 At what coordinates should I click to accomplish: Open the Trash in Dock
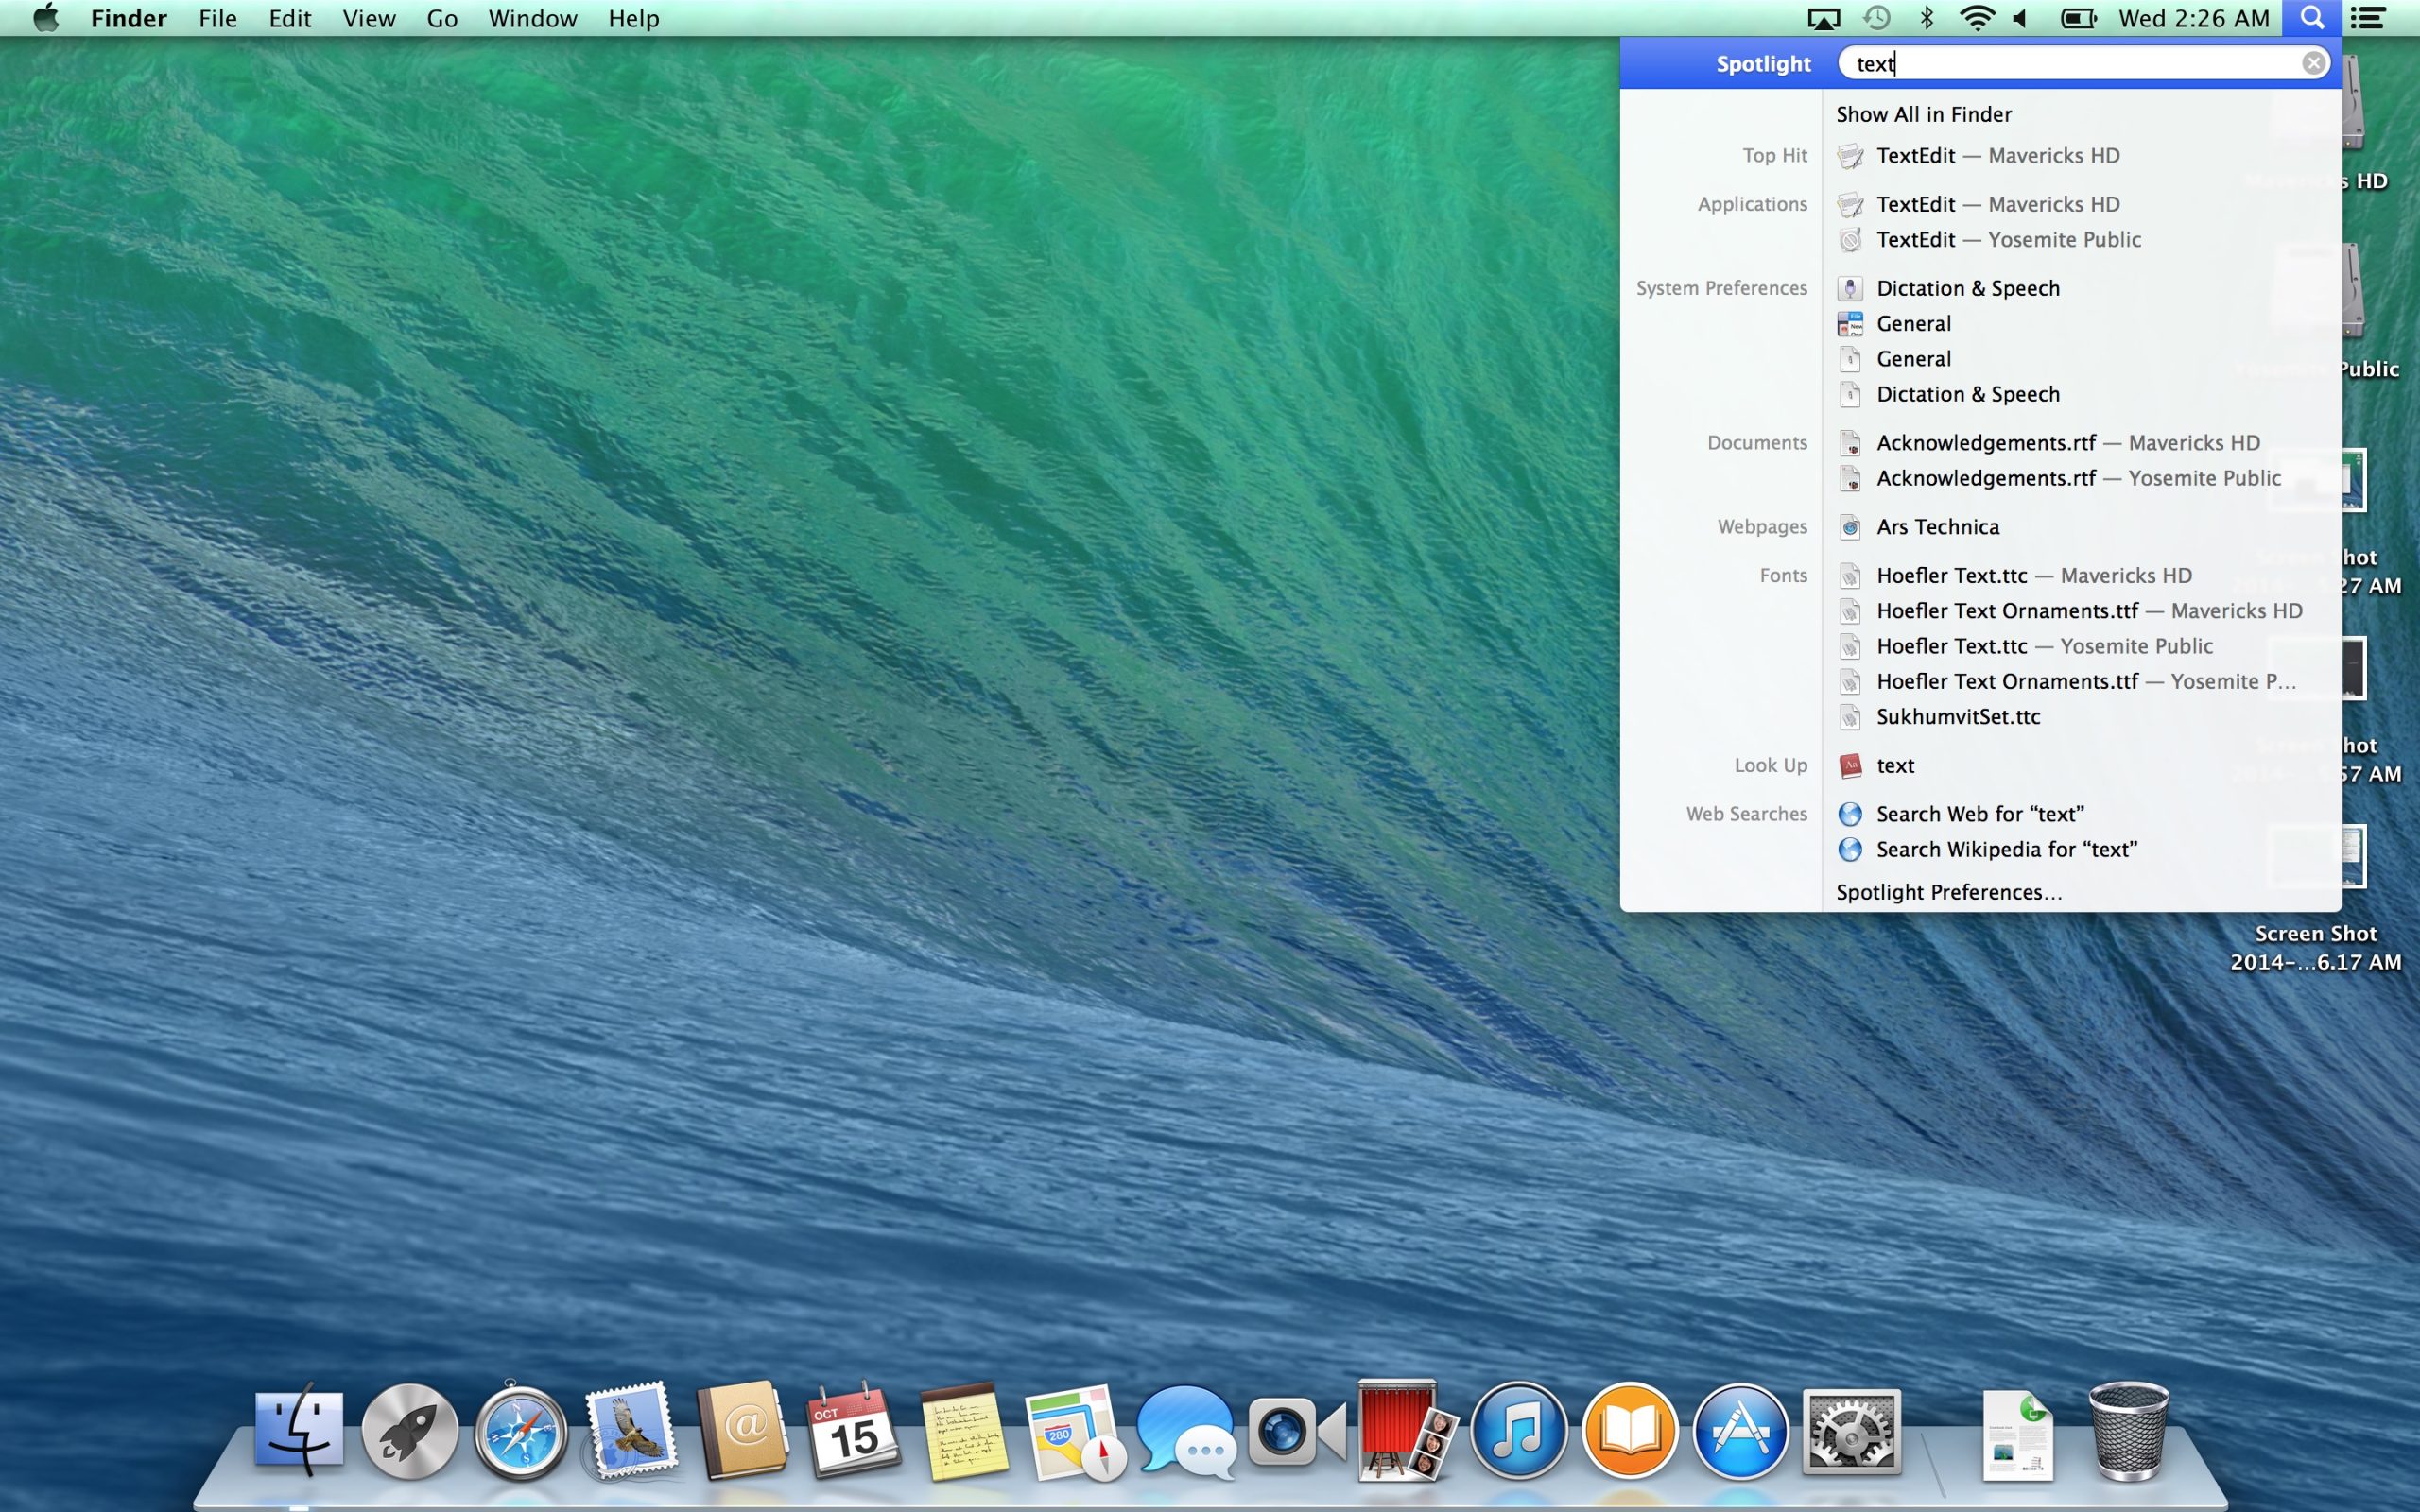click(2129, 1432)
